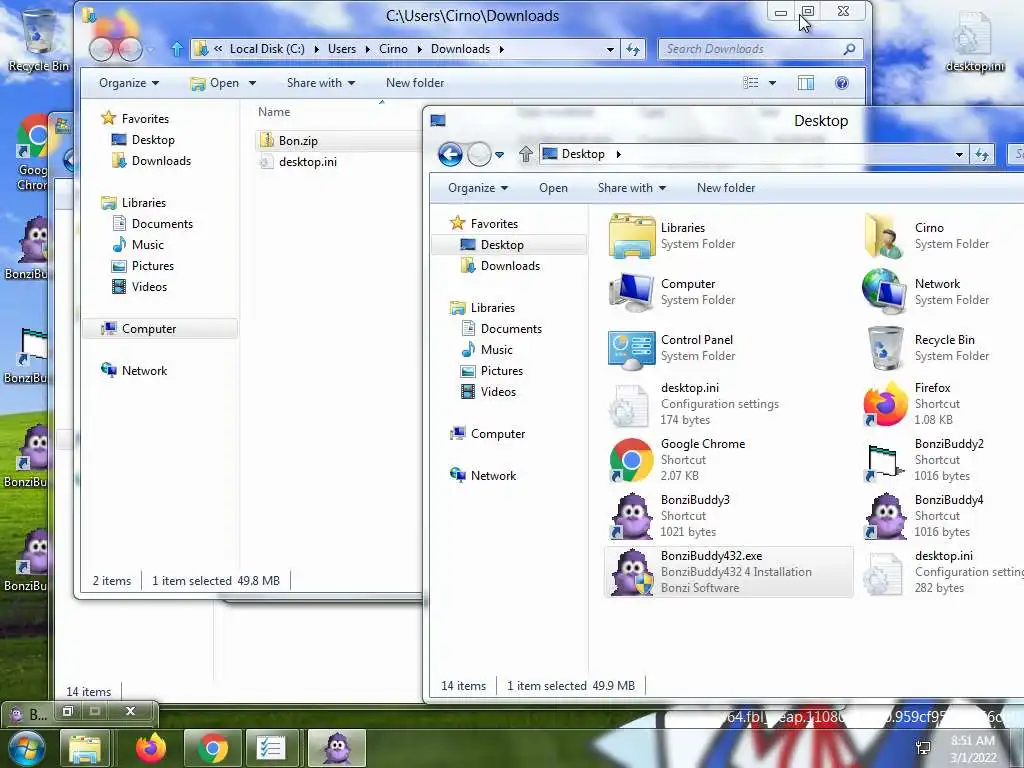Open Chrome from the taskbar
Image resolution: width=1024 pixels, height=768 pixels.
[x=213, y=748]
